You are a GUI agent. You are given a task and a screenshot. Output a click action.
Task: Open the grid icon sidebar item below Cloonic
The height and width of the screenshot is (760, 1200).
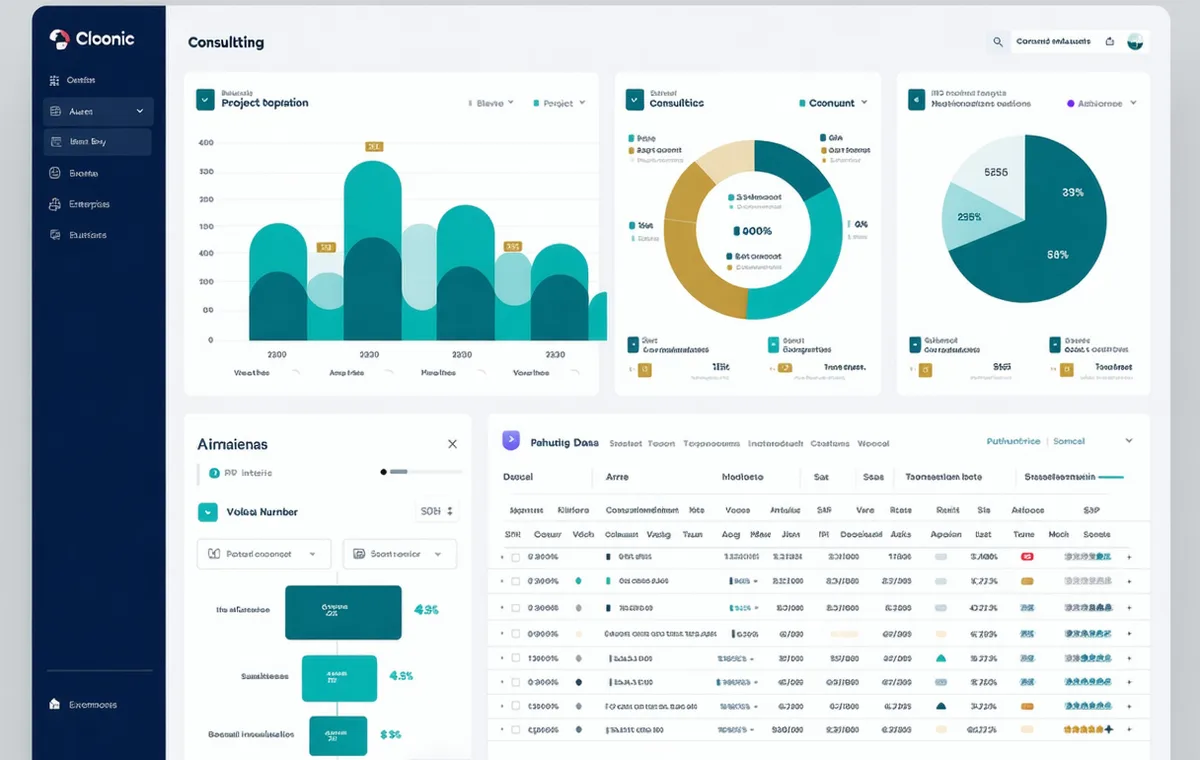click(x=54, y=80)
